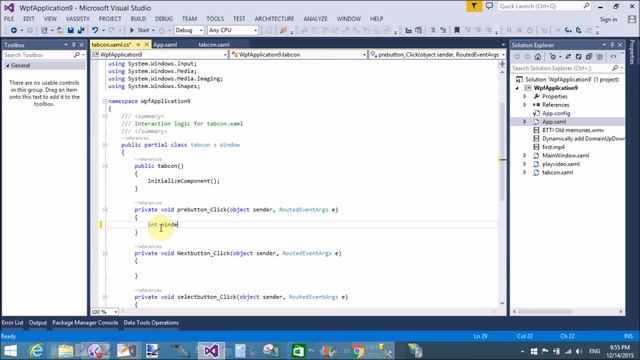Screen dimensions: 640x360
Task: Collapse the General group in Toolbox
Action: point(8,65)
